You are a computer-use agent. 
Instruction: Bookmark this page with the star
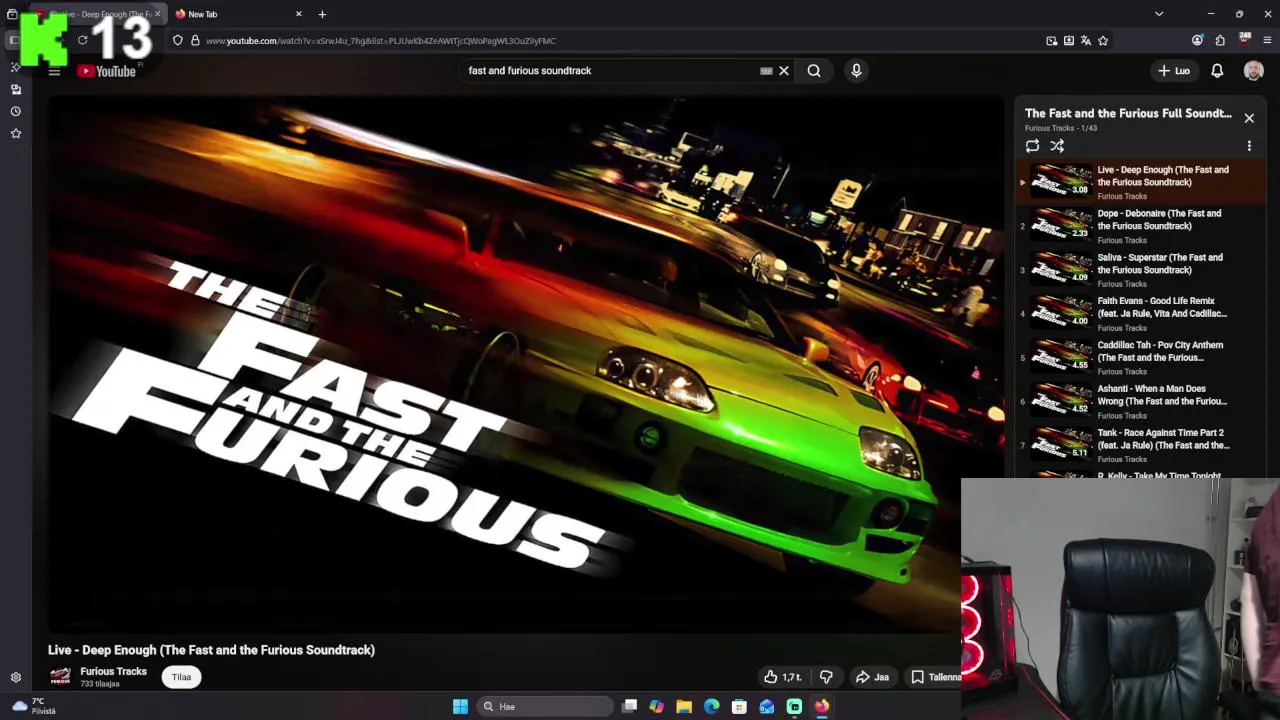[x=1103, y=41]
